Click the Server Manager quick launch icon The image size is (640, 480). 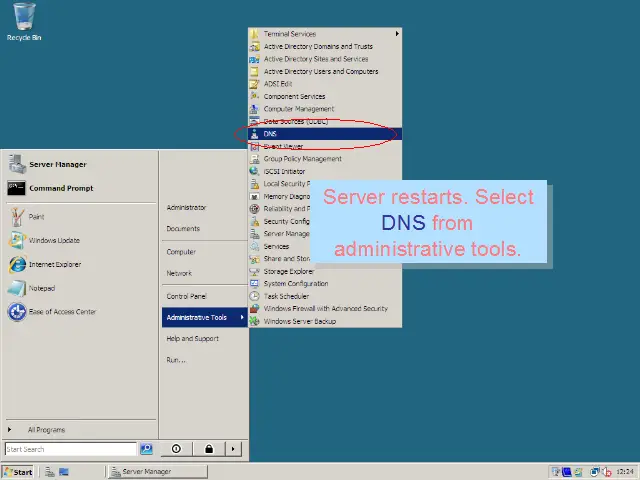click(x=50, y=472)
